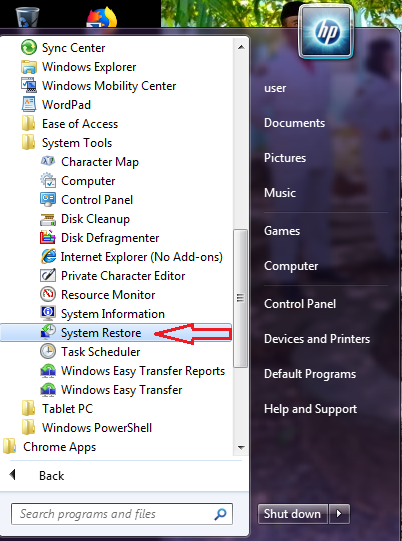Click the Computer icon under System Tools

48,180
